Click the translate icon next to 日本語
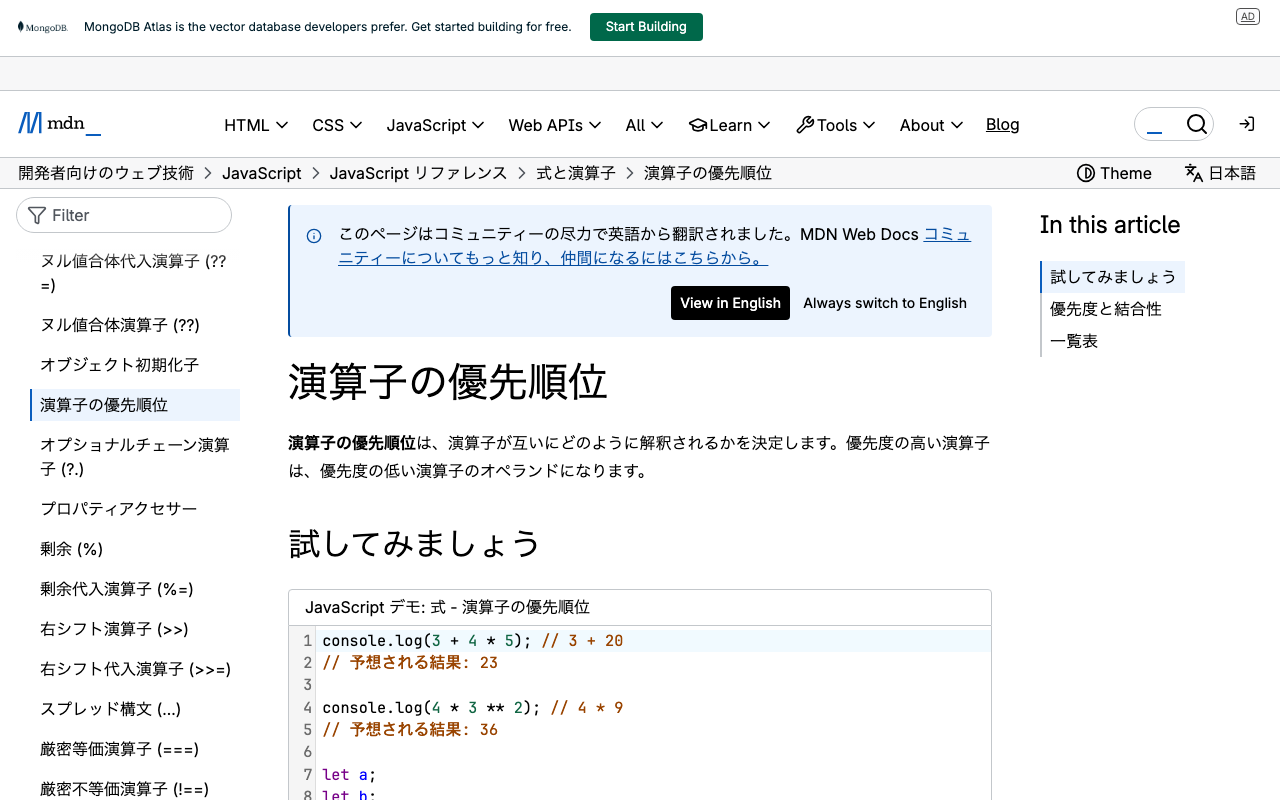This screenshot has height=800, width=1280. click(1193, 173)
